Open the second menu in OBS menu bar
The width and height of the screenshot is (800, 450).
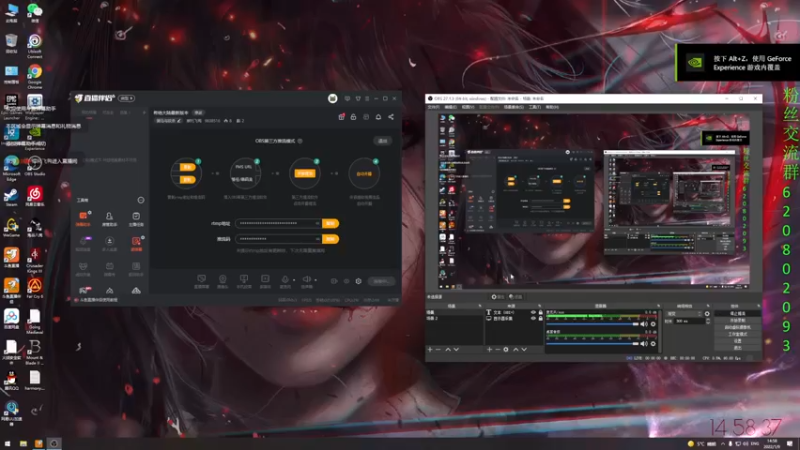click(x=451, y=107)
